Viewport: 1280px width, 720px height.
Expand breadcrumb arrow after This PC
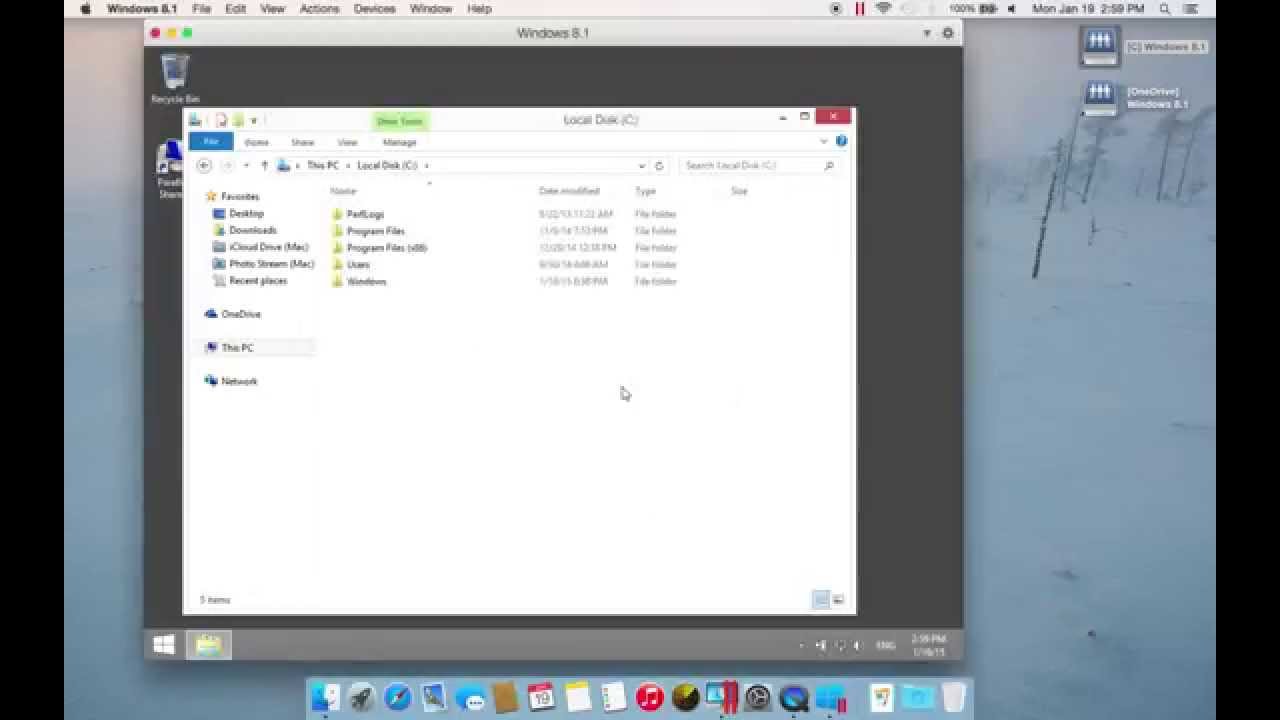[348, 165]
